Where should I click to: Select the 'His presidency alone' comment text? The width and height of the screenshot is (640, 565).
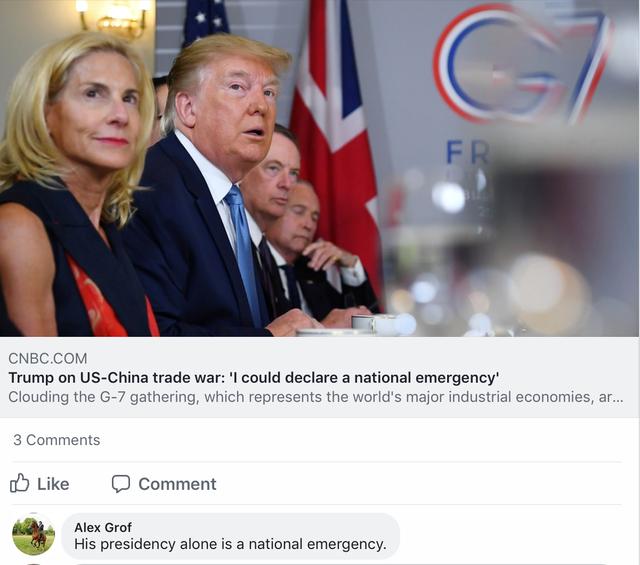230,544
